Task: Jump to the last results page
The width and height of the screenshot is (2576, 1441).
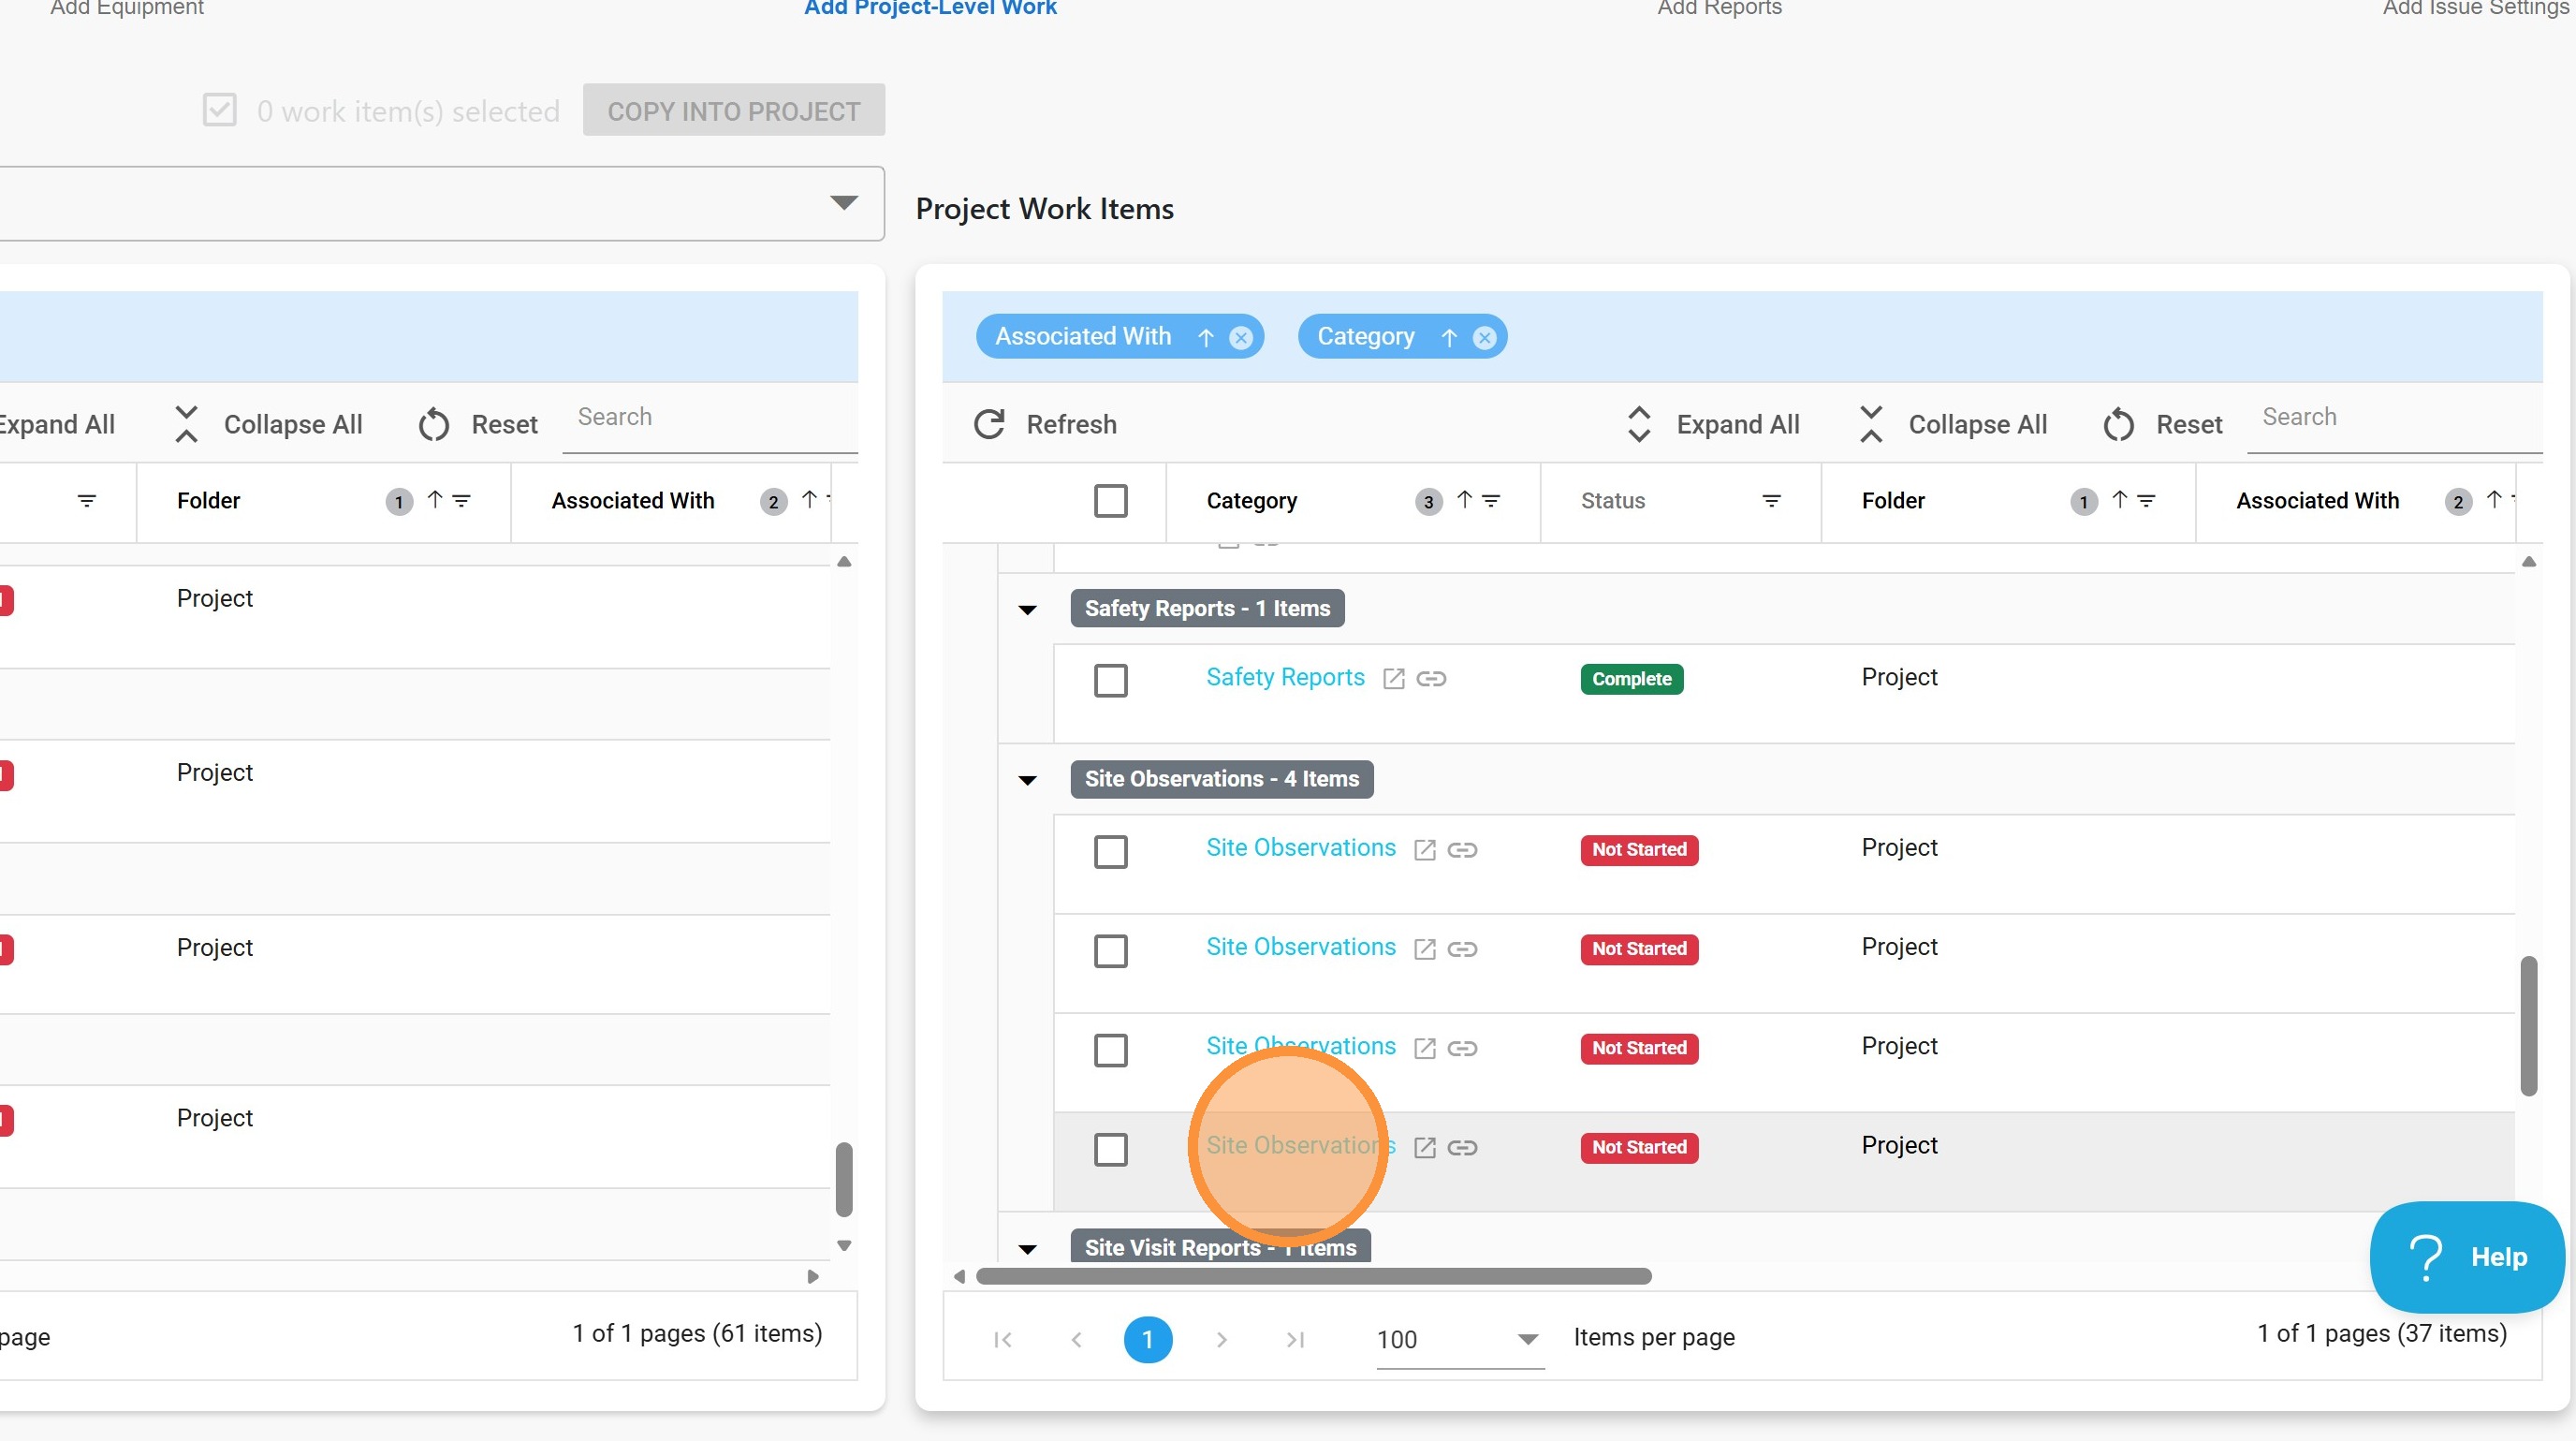Action: 1295,1339
